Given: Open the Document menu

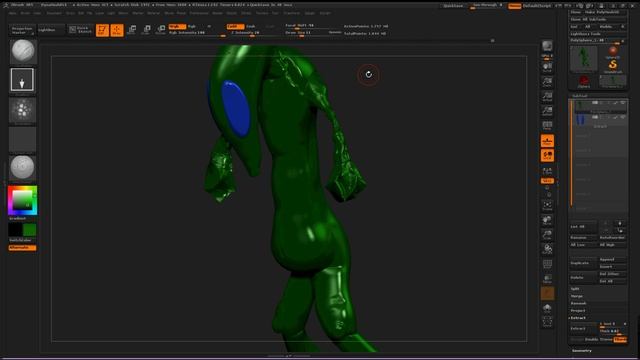Looking at the screenshot, I should pyautogui.click(x=54, y=13).
